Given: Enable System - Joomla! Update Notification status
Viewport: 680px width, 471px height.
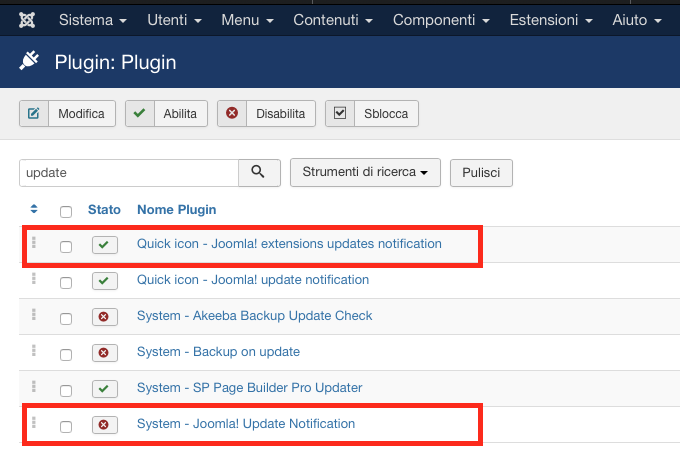Looking at the screenshot, I should [105, 425].
